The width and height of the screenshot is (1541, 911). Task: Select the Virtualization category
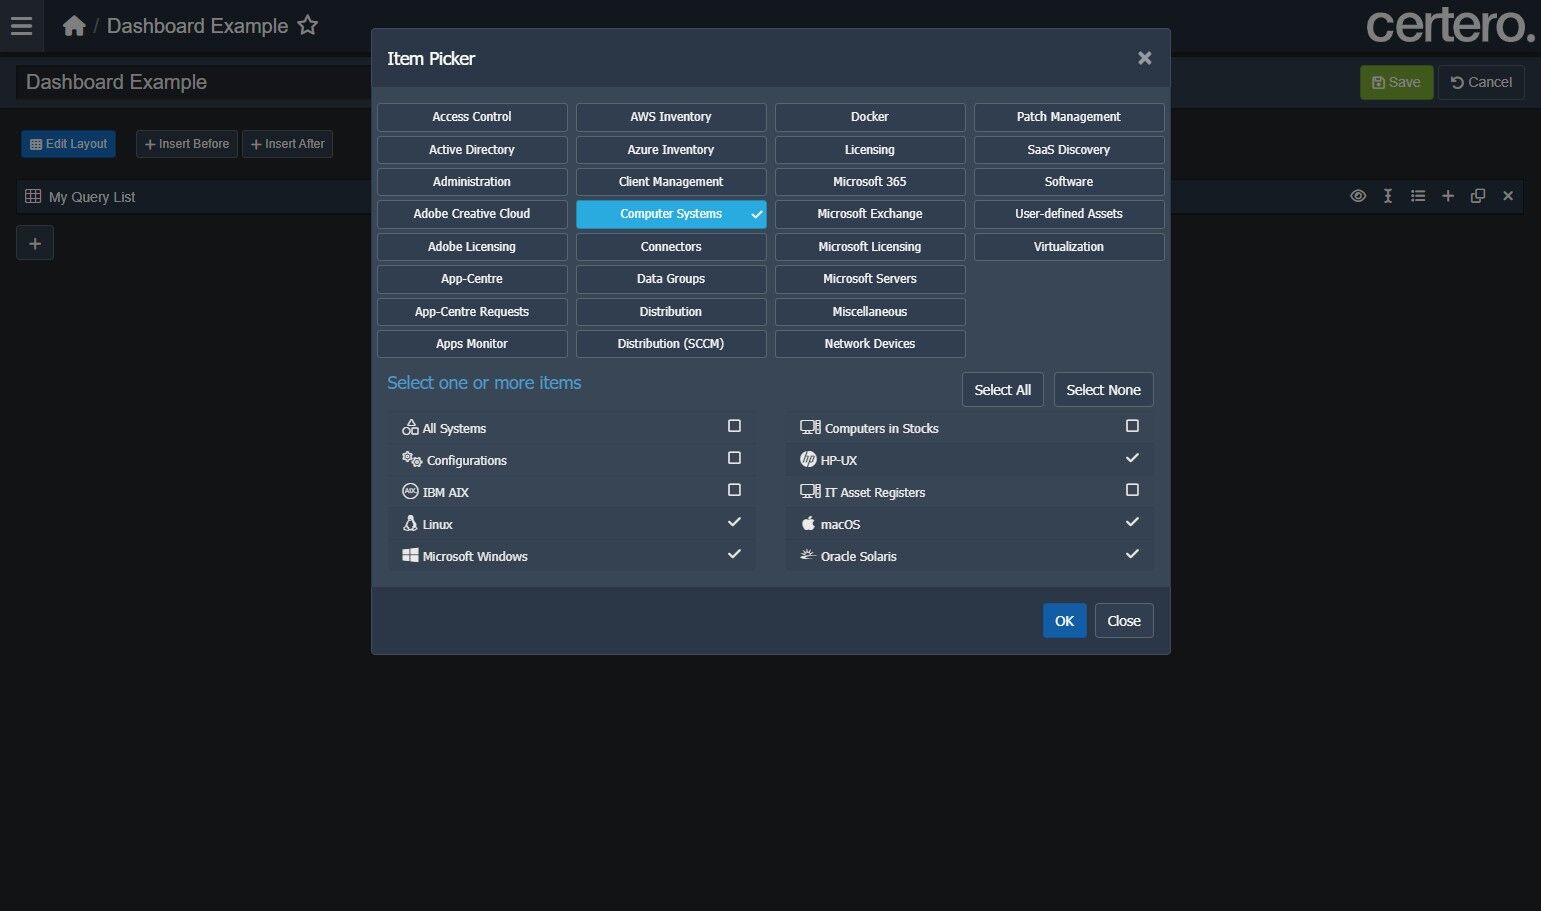1069,247
